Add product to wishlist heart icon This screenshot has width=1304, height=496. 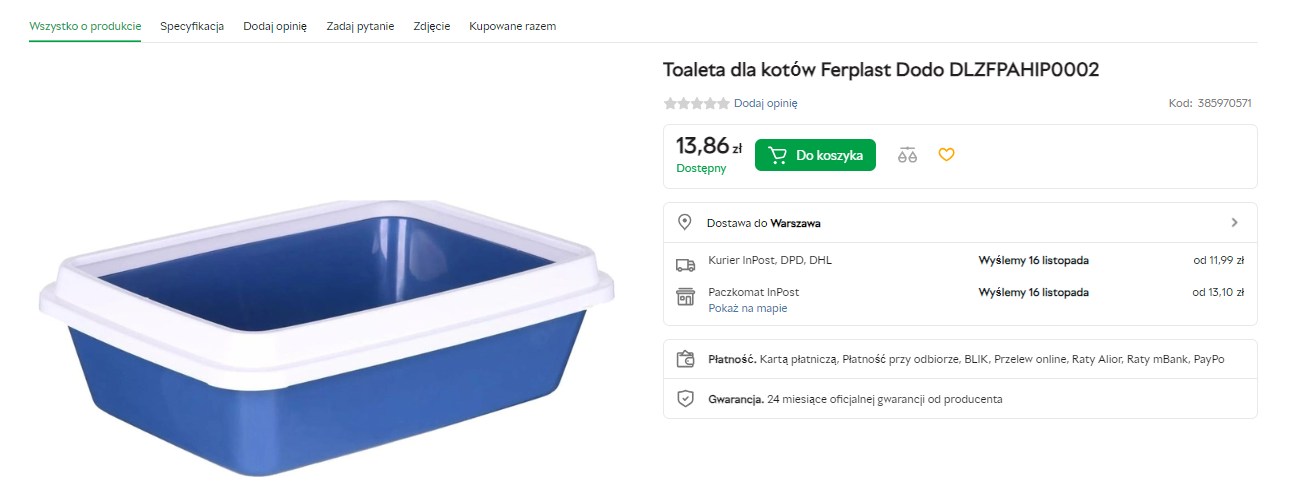[x=946, y=155]
